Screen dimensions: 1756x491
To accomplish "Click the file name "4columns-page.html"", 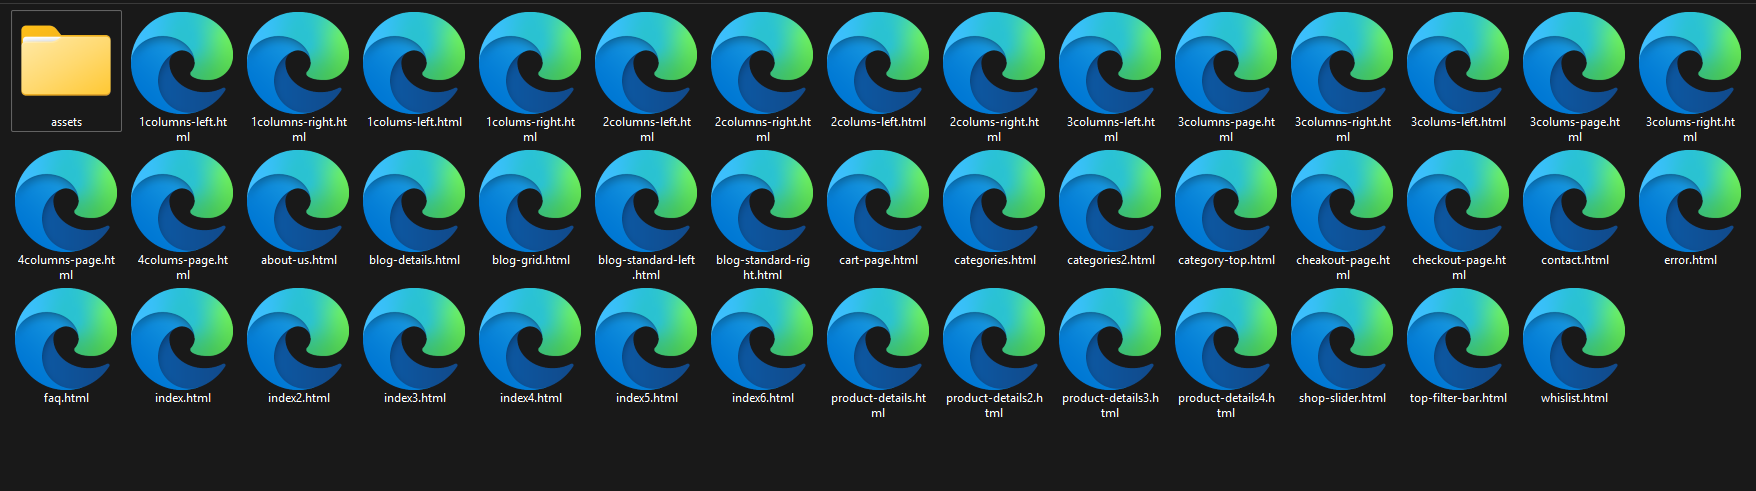I will (66, 267).
